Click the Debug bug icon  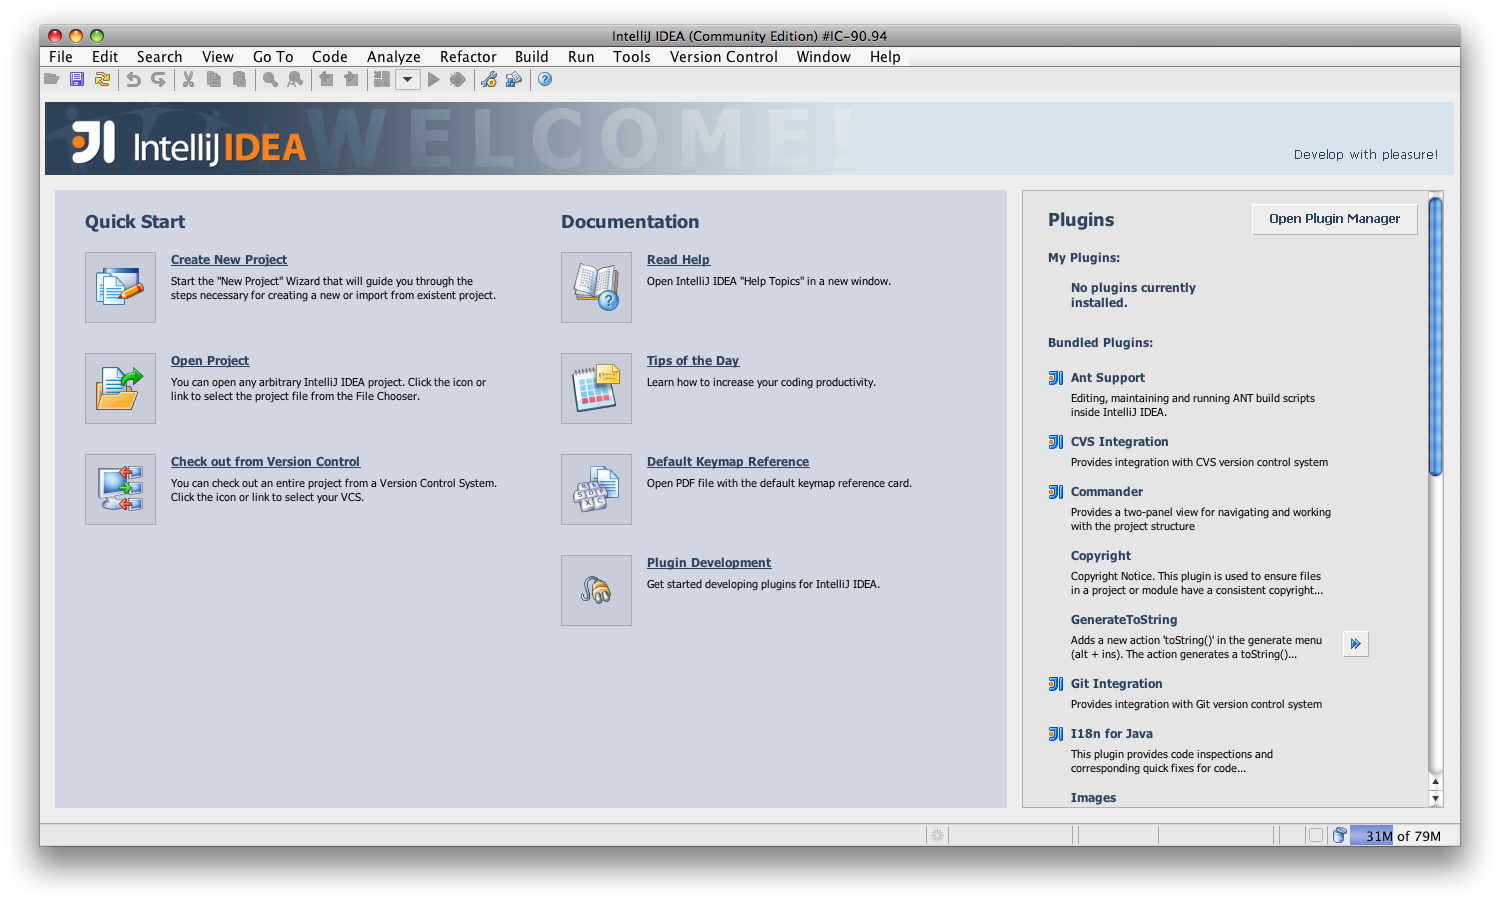click(458, 79)
